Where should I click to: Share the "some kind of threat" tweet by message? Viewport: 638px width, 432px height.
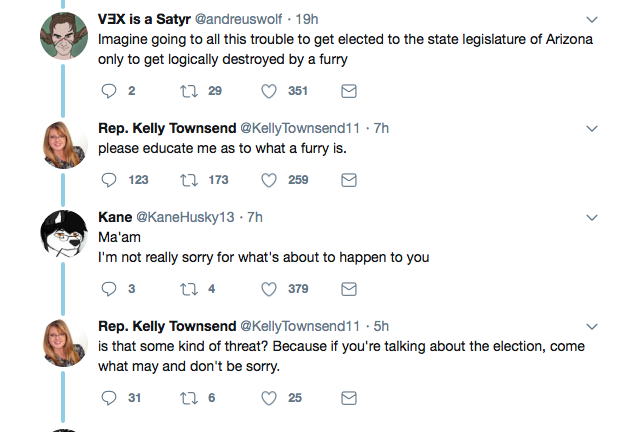[x=349, y=398]
